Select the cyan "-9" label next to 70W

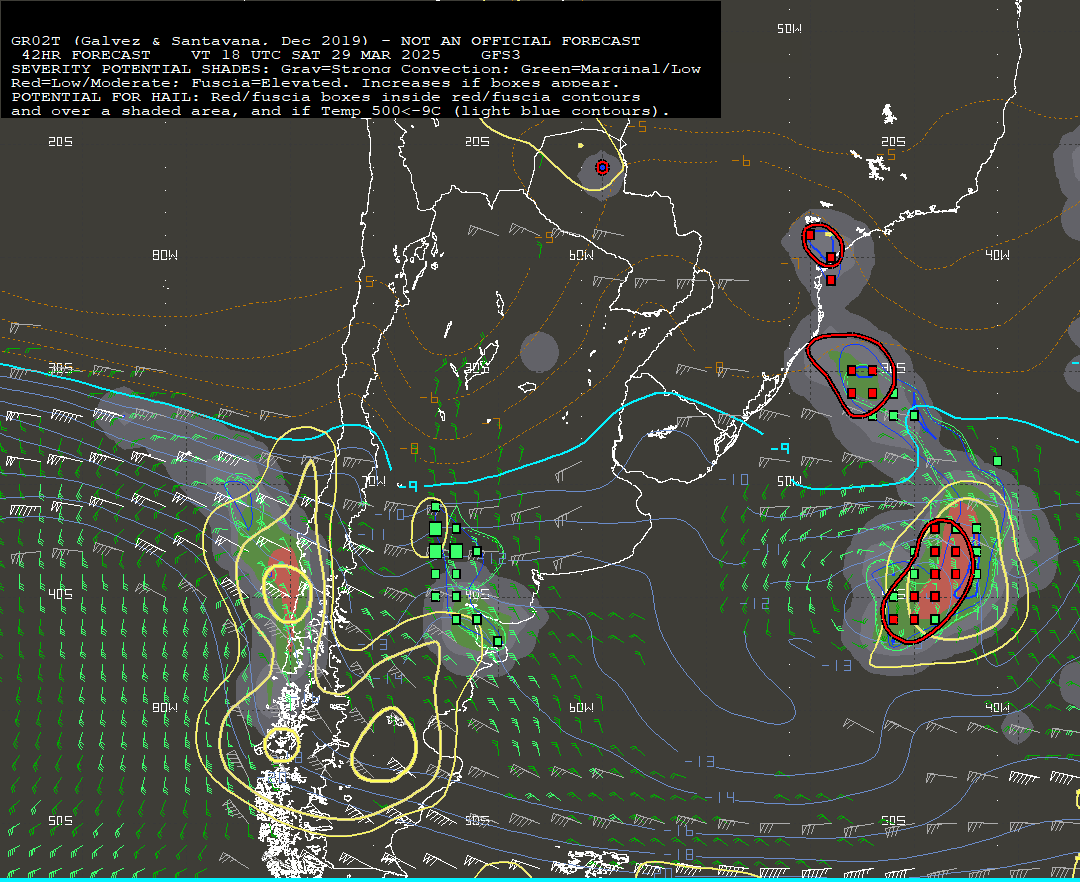tap(408, 486)
